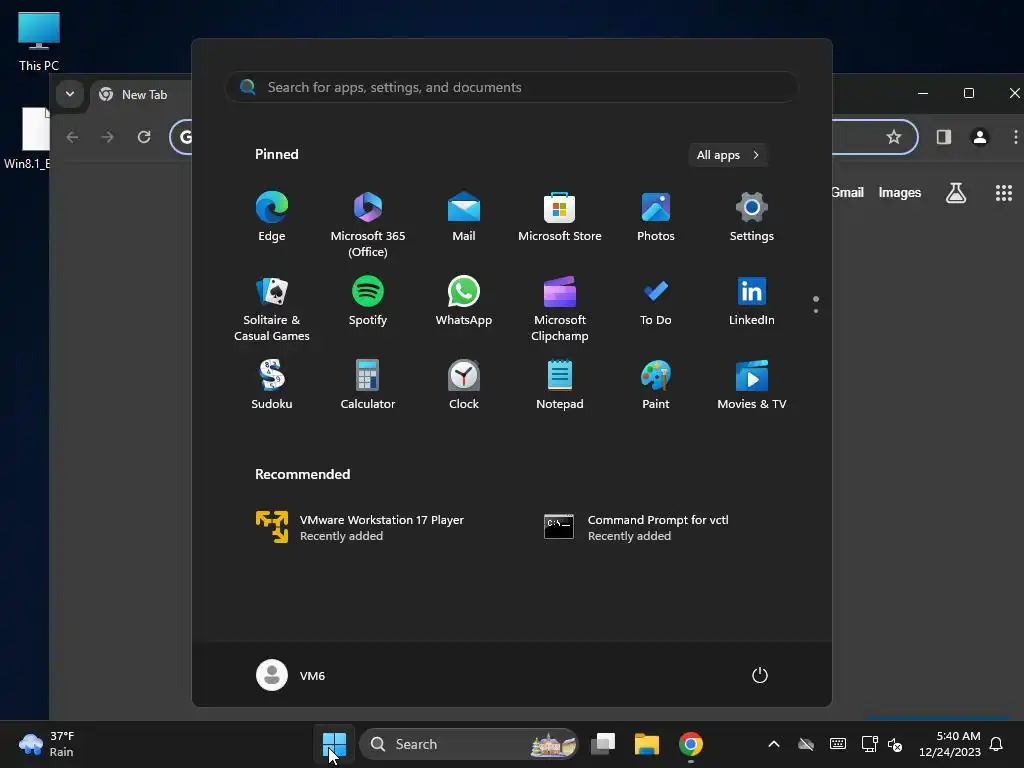Open WhatsApp pinned app
The height and width of the screenshot is (768, 1024).
tap(464, 301)
